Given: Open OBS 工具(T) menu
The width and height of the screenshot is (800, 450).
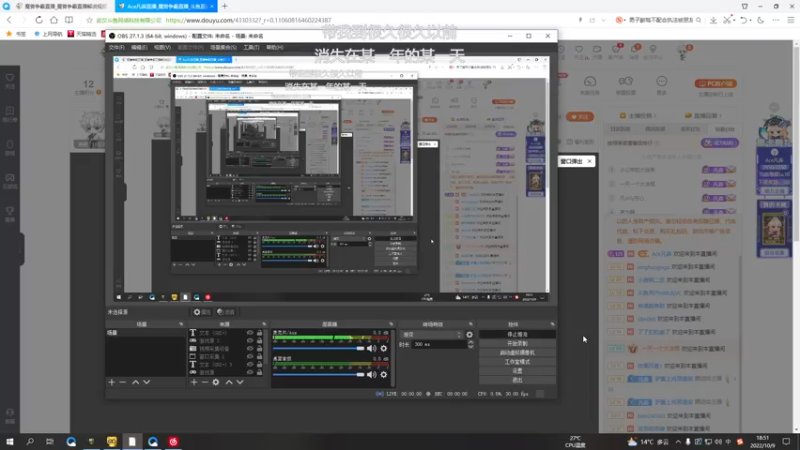Looking at the screenshot, I should (251, 47).
